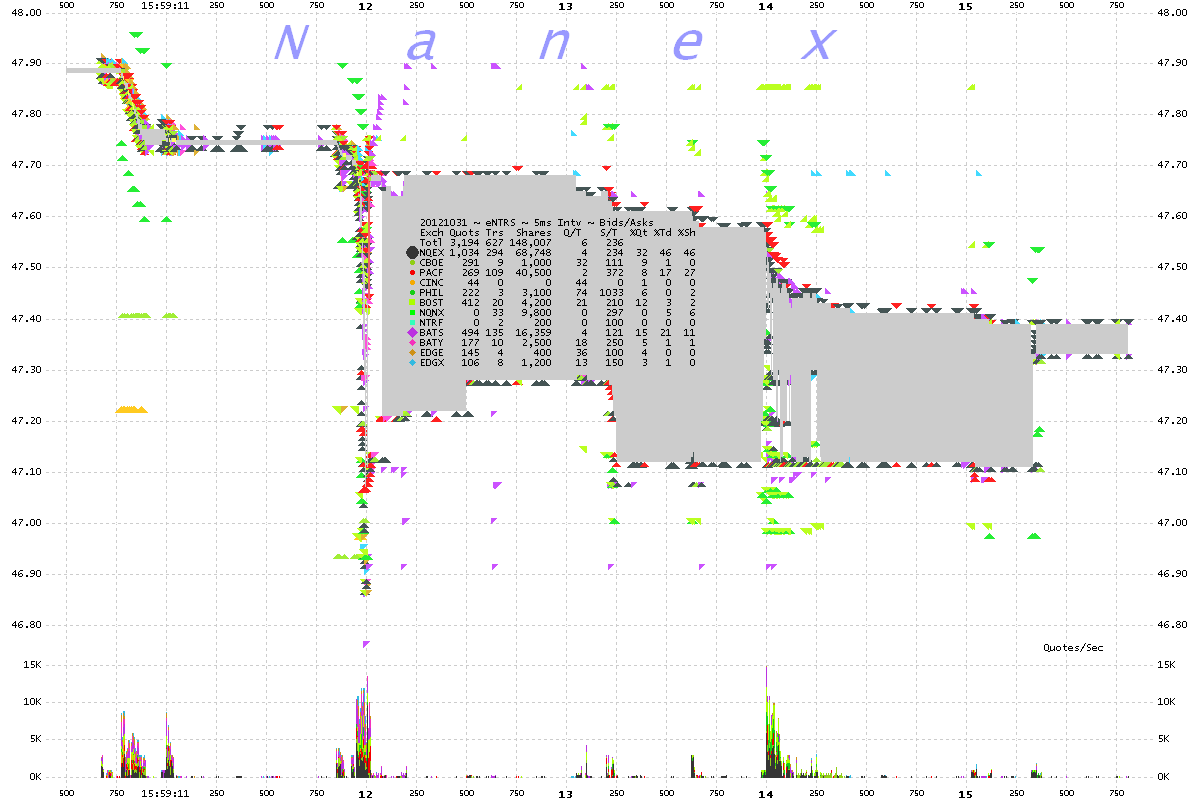The image size is (1200, 800).
Task: Click the 'PHIL' exchange label
Action: pos(431,292)
